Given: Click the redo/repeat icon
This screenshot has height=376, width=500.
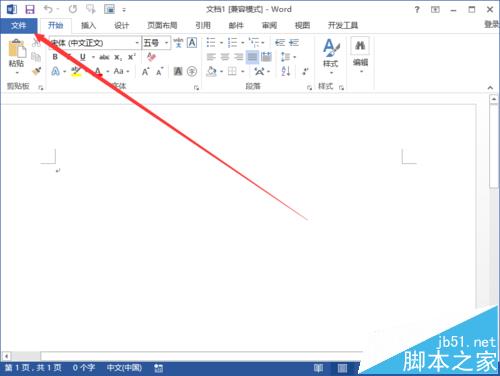Looking at the screenshot, I should pos(73,9).
